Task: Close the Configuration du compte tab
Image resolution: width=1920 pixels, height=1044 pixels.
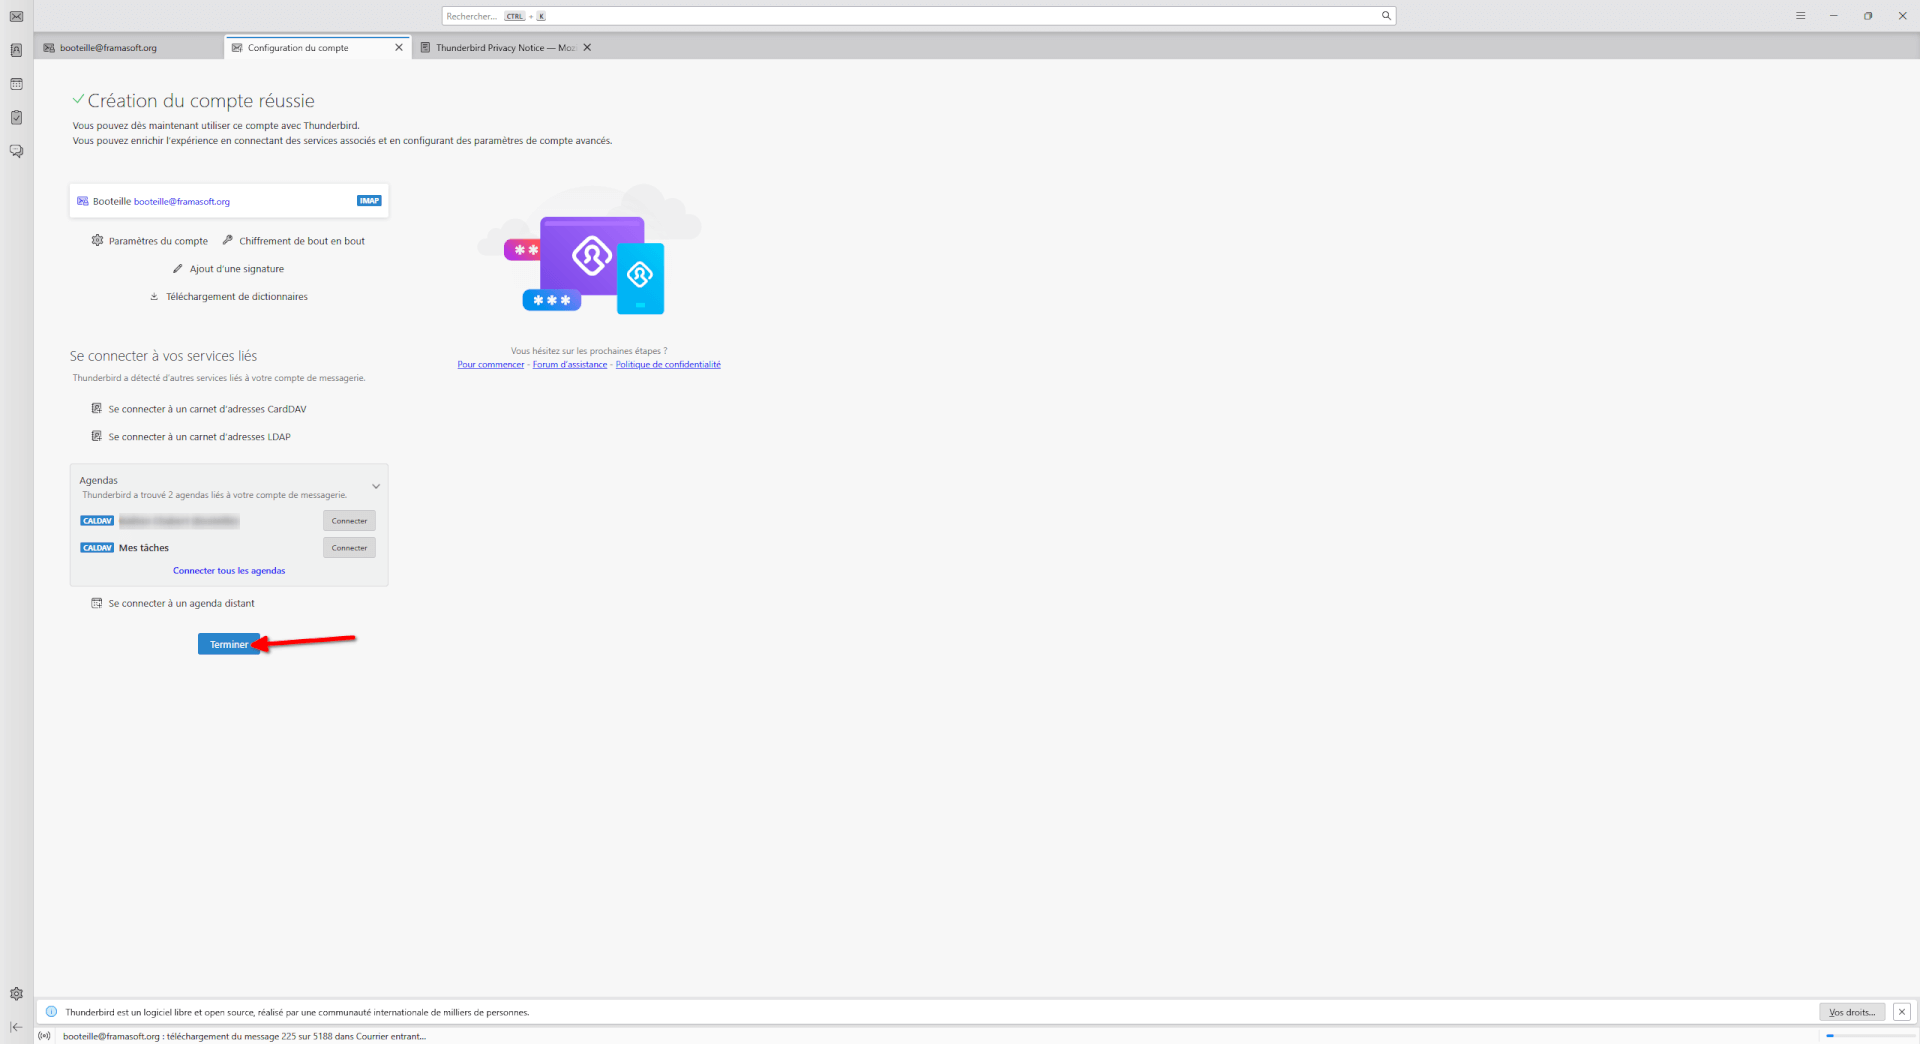Action: click(399, 48)
